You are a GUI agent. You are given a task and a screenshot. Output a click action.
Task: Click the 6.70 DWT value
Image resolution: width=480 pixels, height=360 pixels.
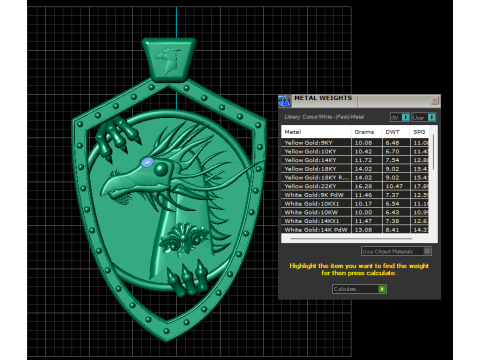tap(392, 151)
